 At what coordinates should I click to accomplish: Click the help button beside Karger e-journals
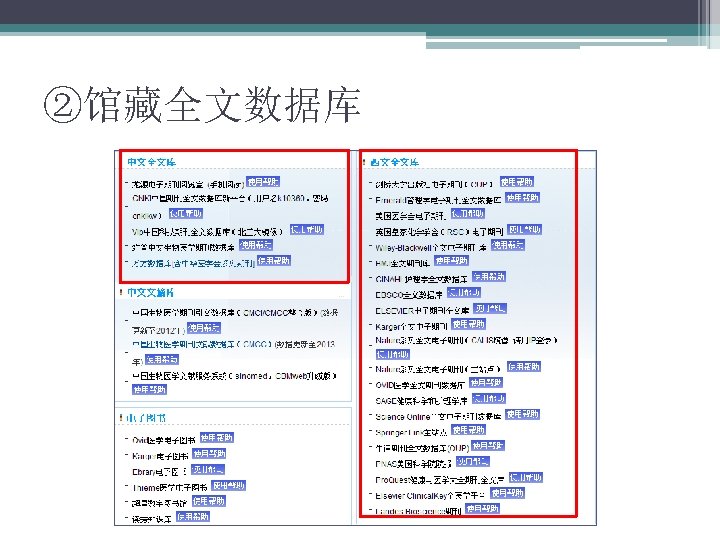468,324
